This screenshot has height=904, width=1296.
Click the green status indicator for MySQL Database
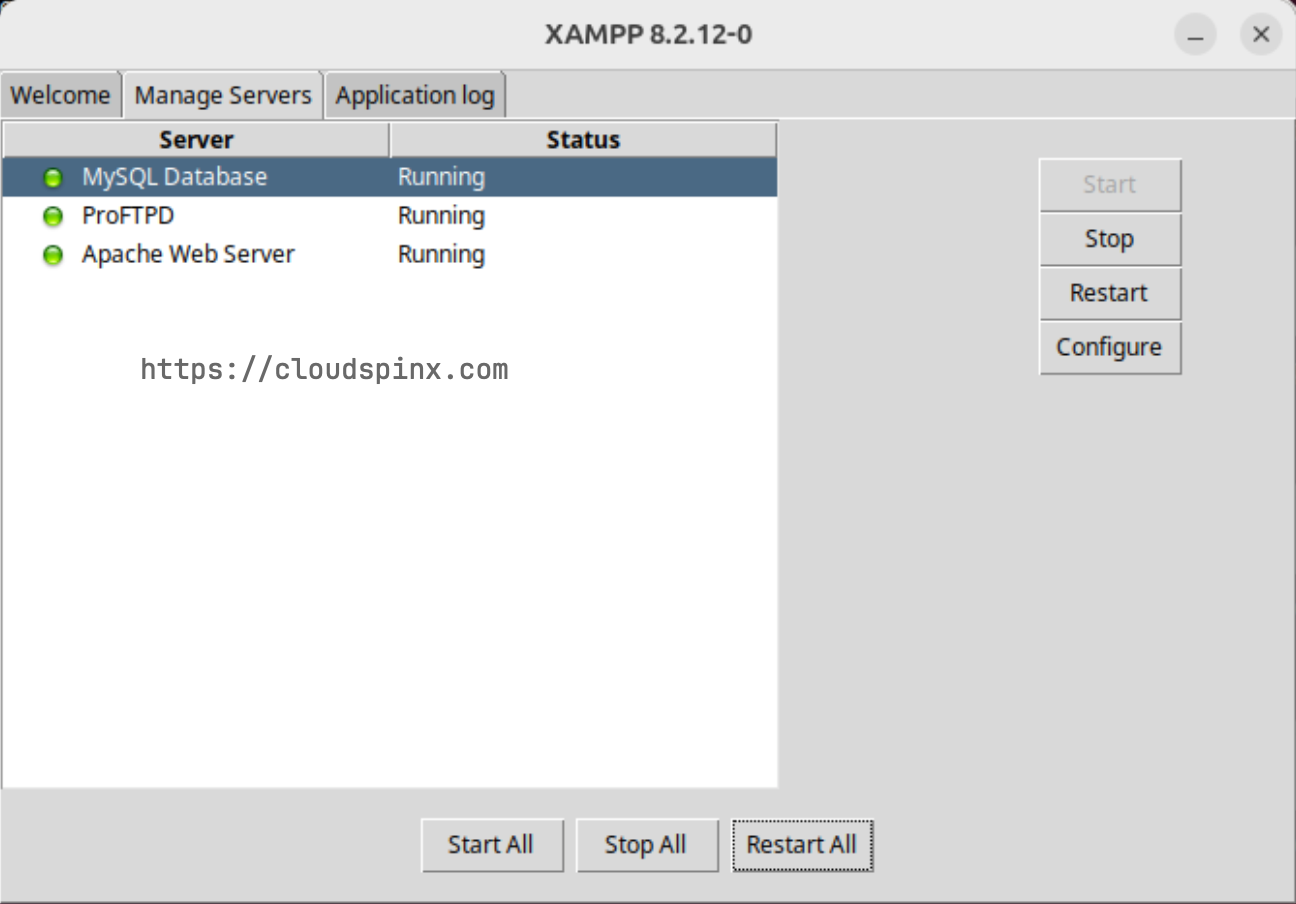click(x=53, y=178)
